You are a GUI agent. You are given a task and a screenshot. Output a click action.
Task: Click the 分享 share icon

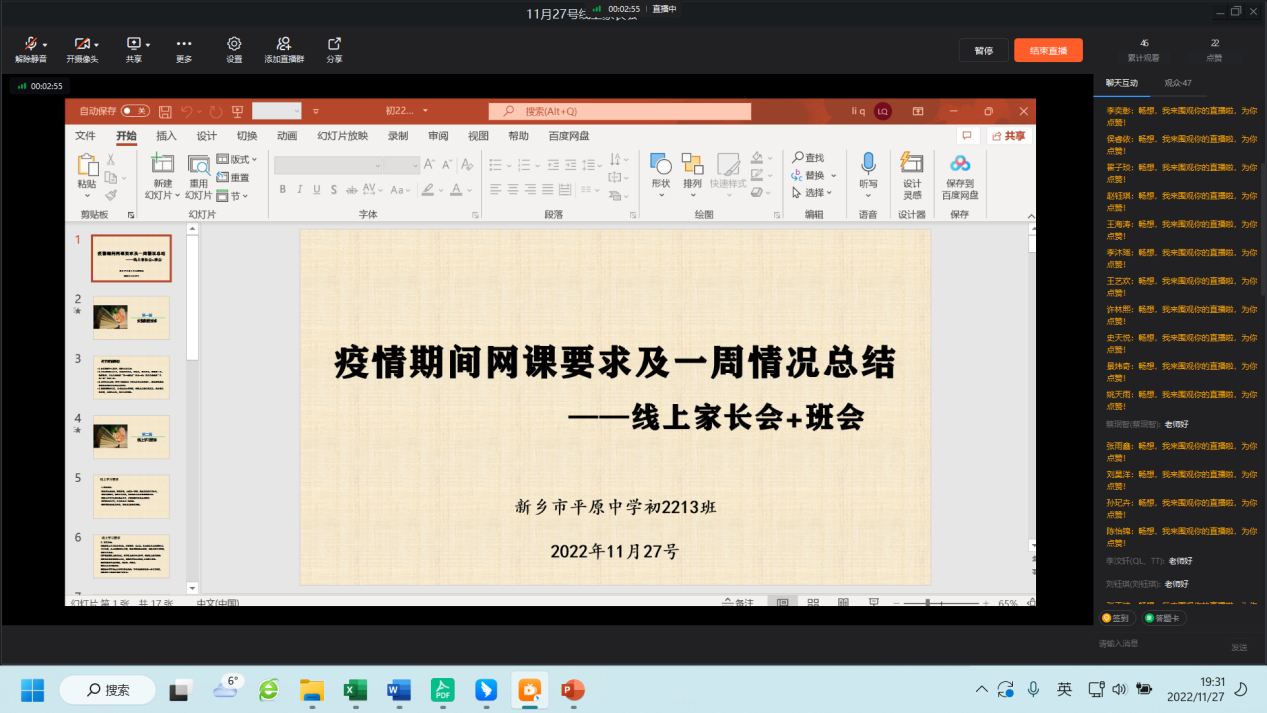[334, 44]
